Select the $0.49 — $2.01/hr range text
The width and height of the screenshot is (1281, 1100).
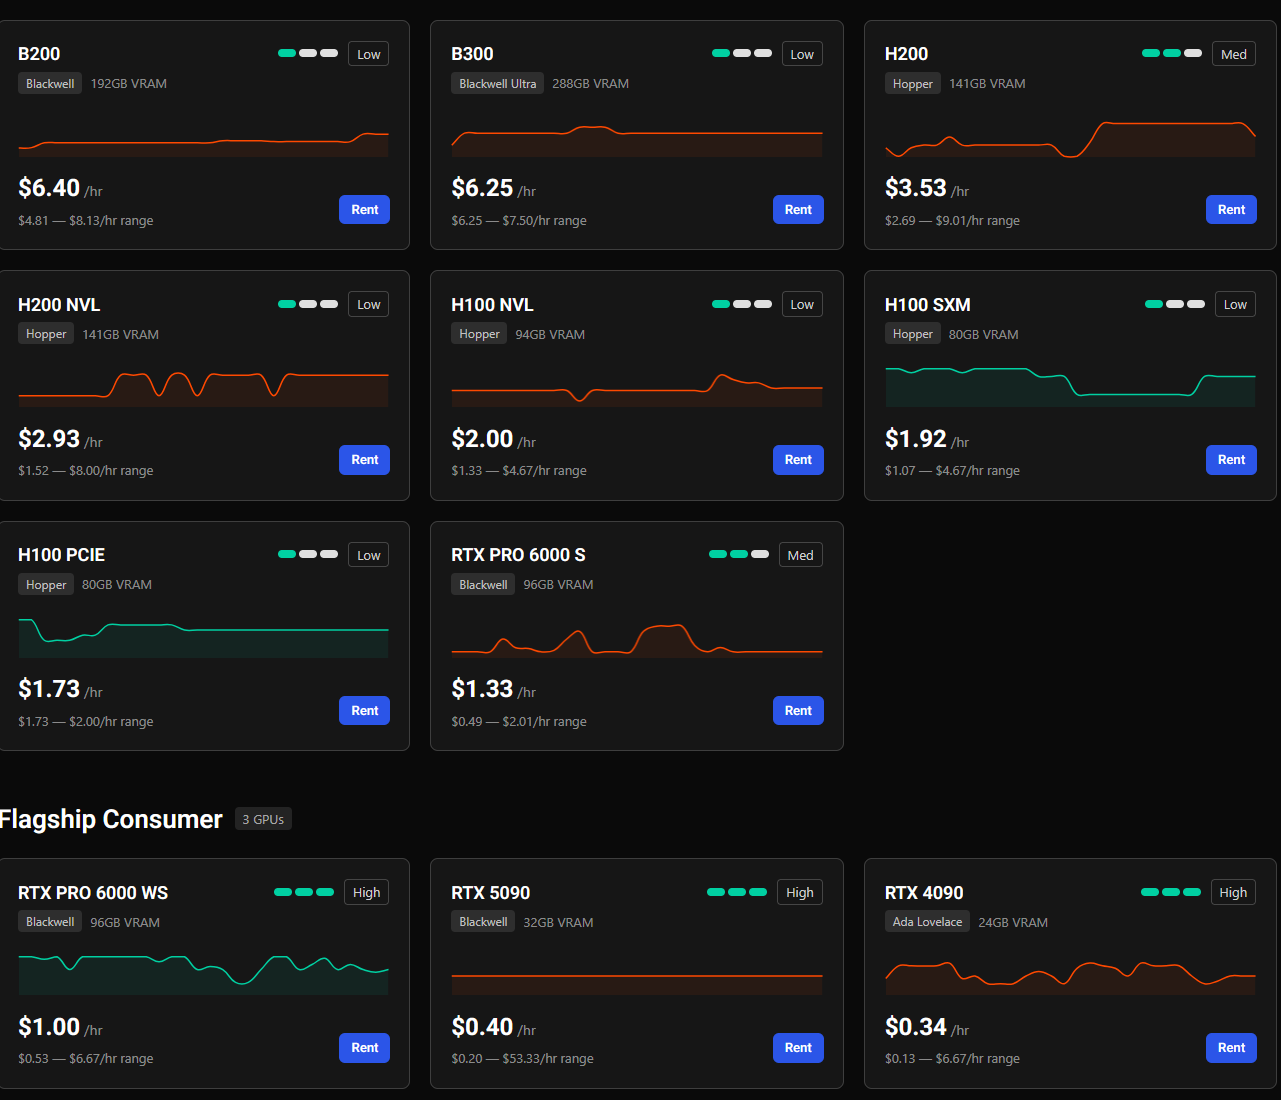click(x=519, y=722)
